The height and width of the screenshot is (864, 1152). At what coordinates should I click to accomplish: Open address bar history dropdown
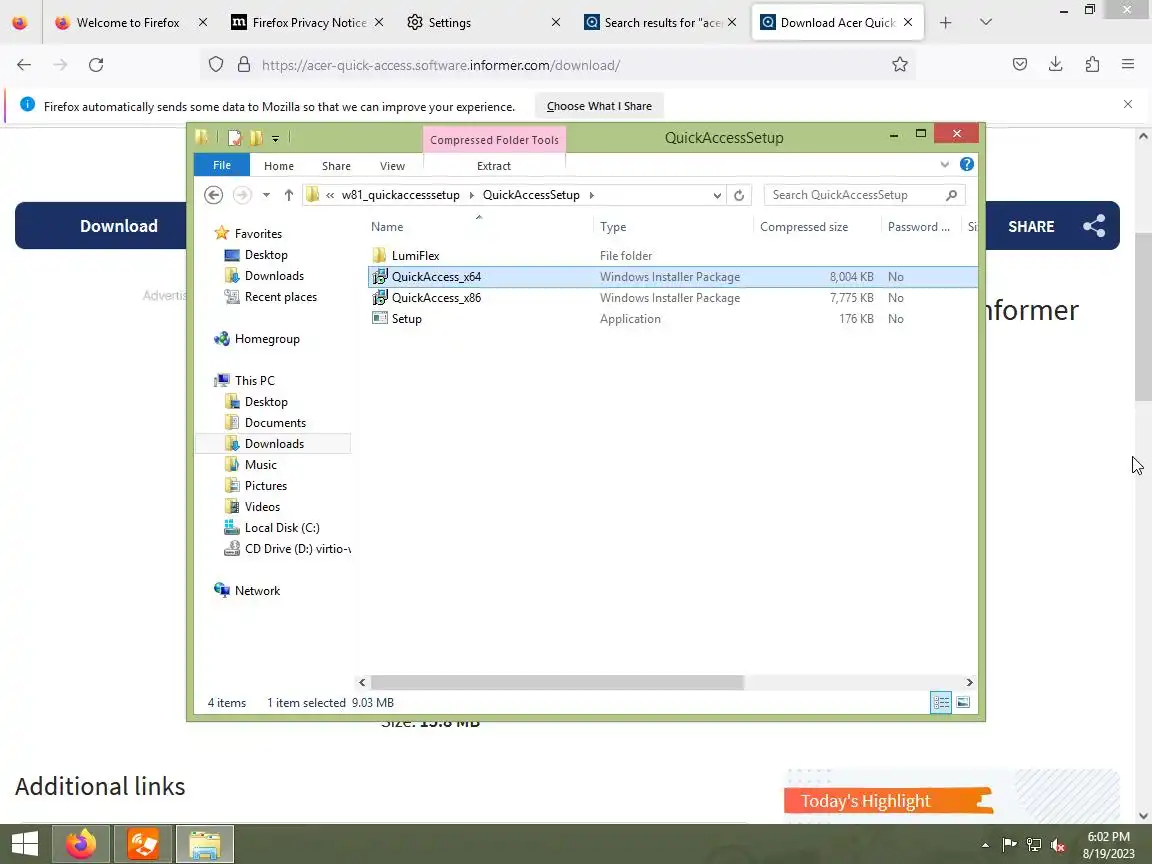717,195
